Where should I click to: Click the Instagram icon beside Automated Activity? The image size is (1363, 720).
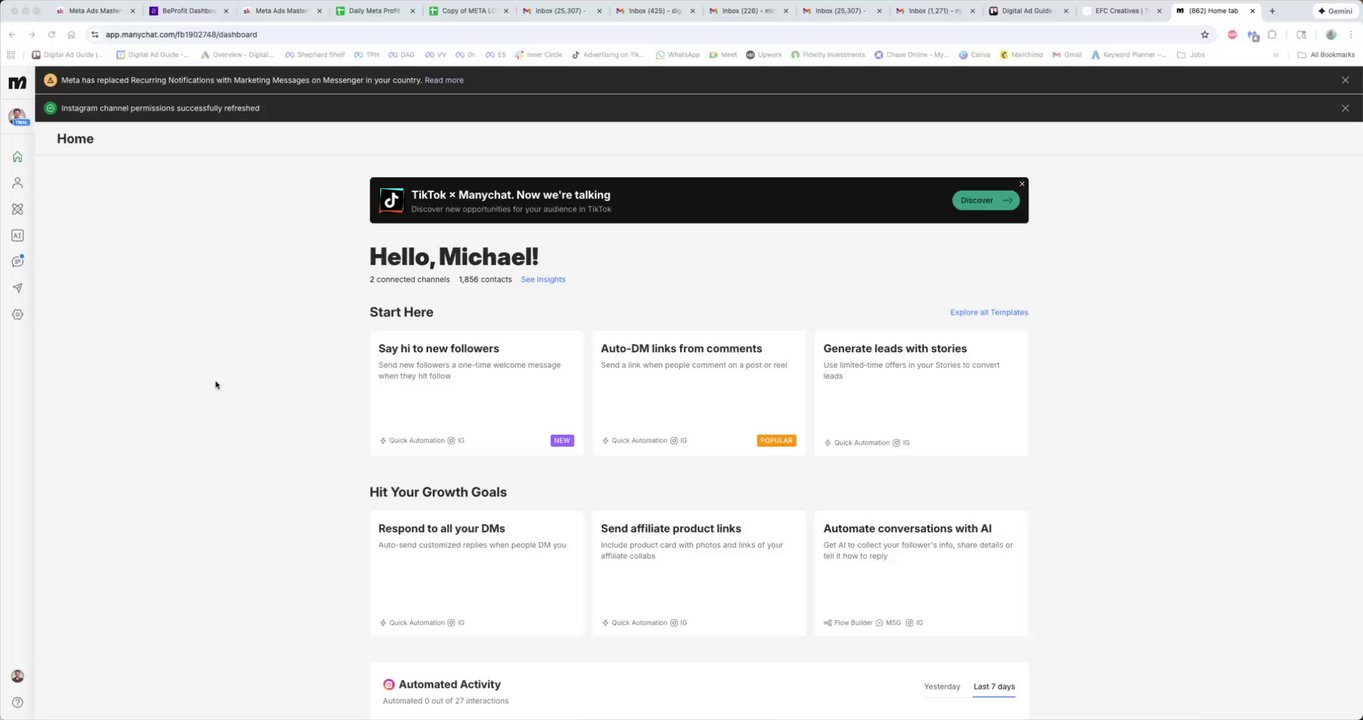(x=389, y=685)
